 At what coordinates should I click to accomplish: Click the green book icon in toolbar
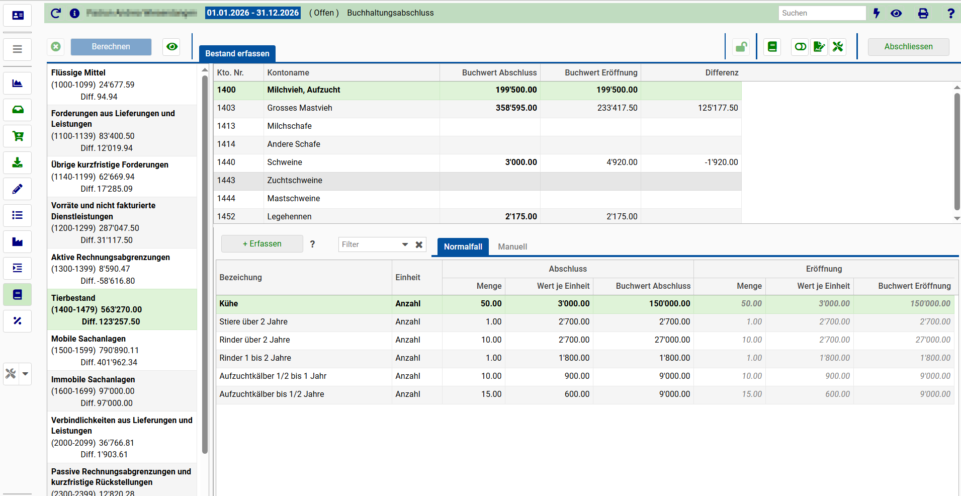(772, 47)
